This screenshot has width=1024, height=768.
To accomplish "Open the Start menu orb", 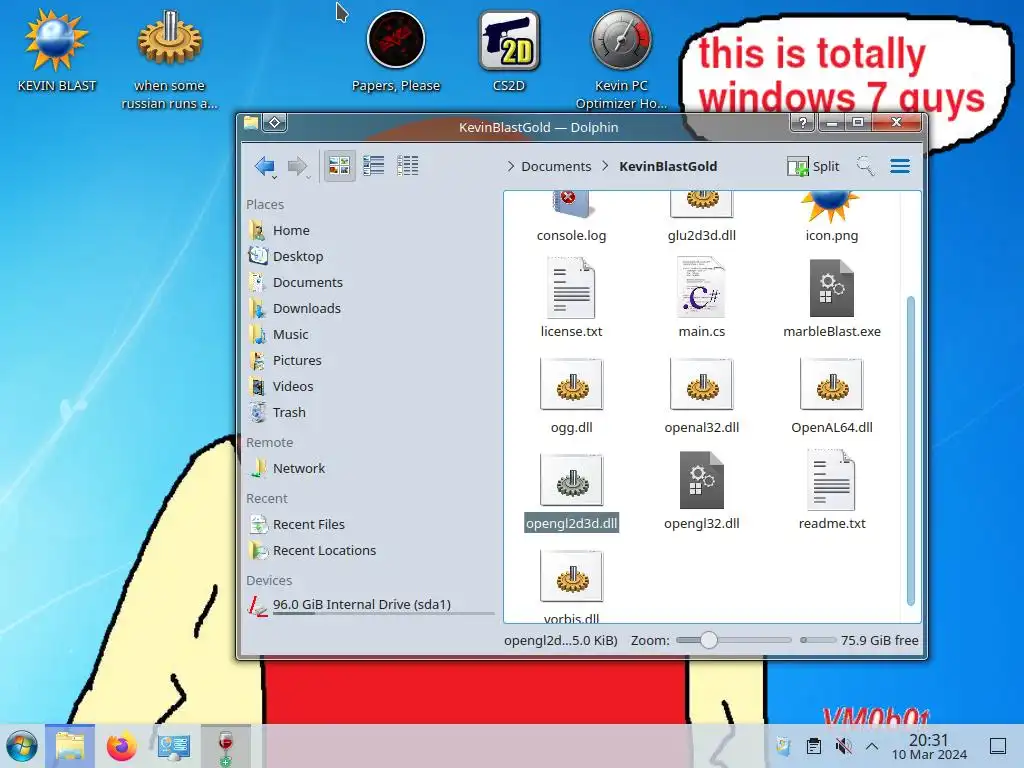I will tap(22, 746).
